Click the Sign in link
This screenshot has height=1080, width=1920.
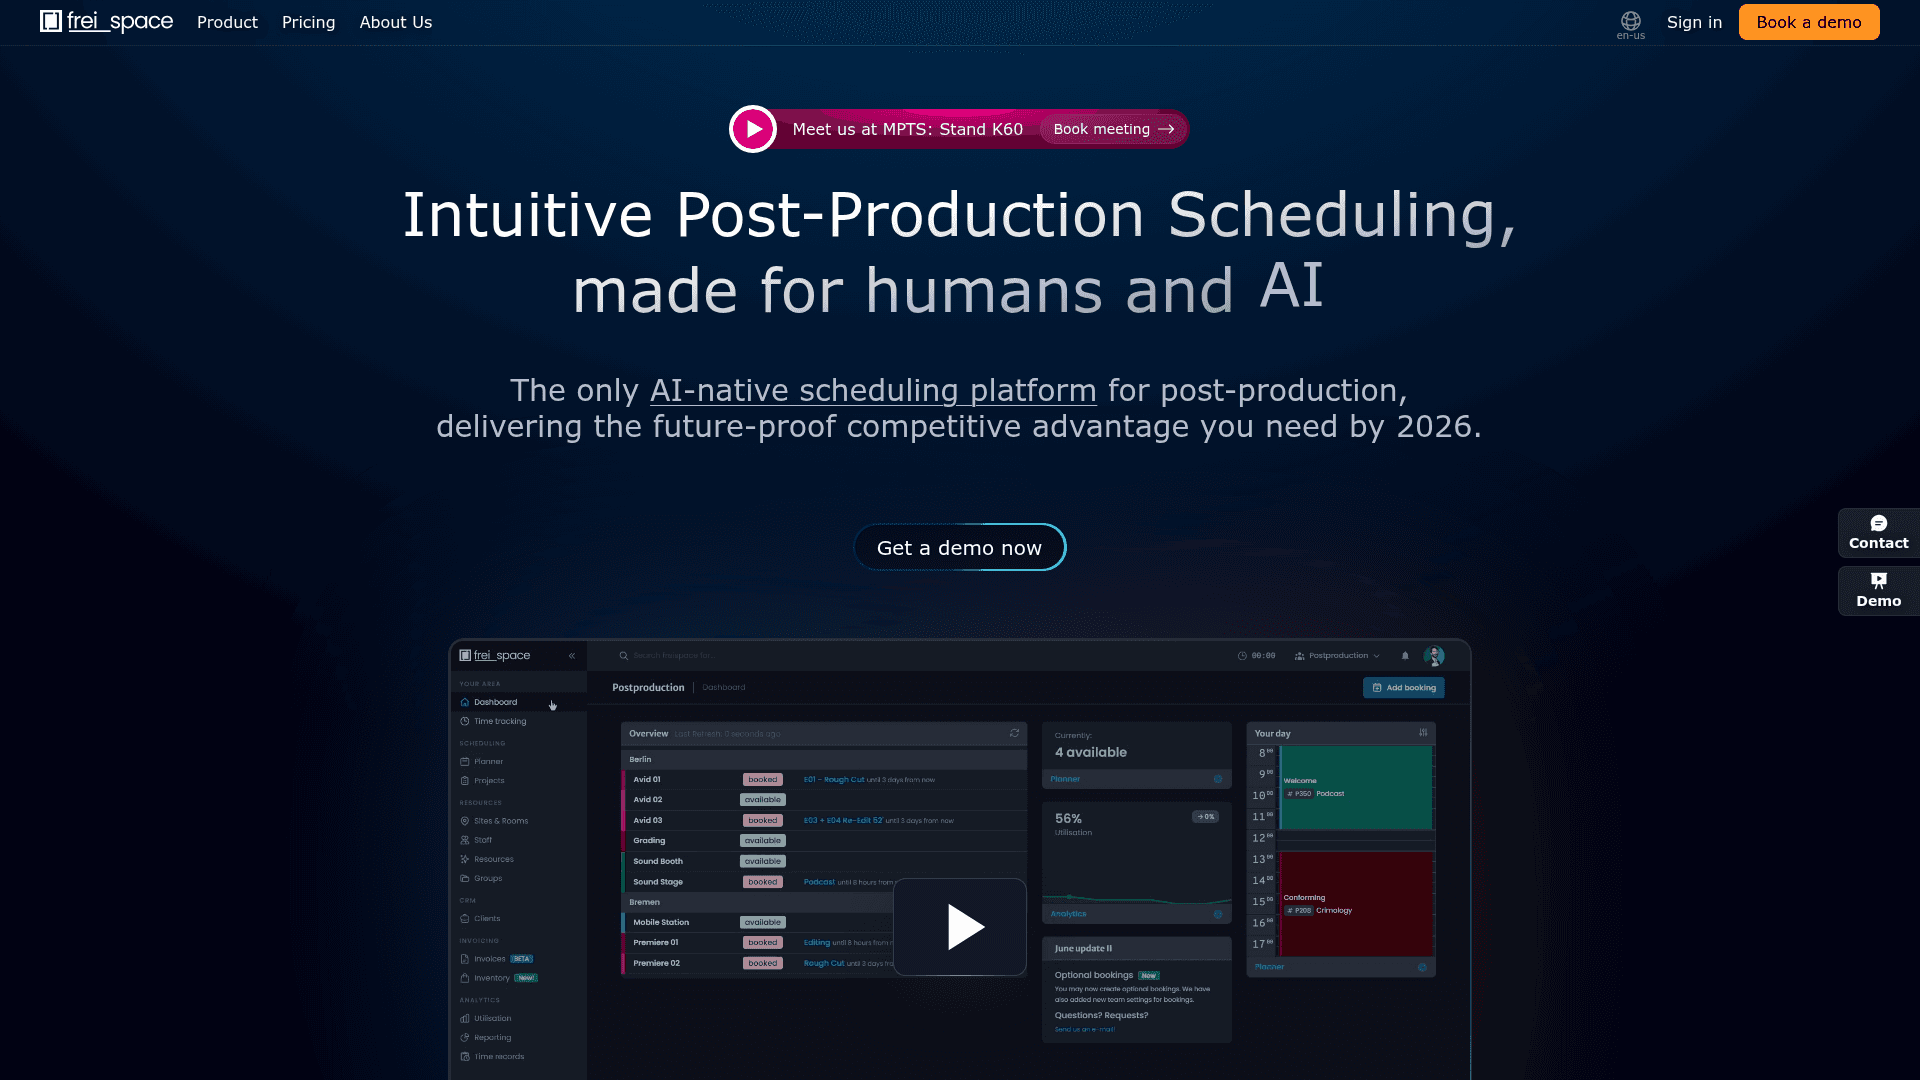[x=1694, y=22]
